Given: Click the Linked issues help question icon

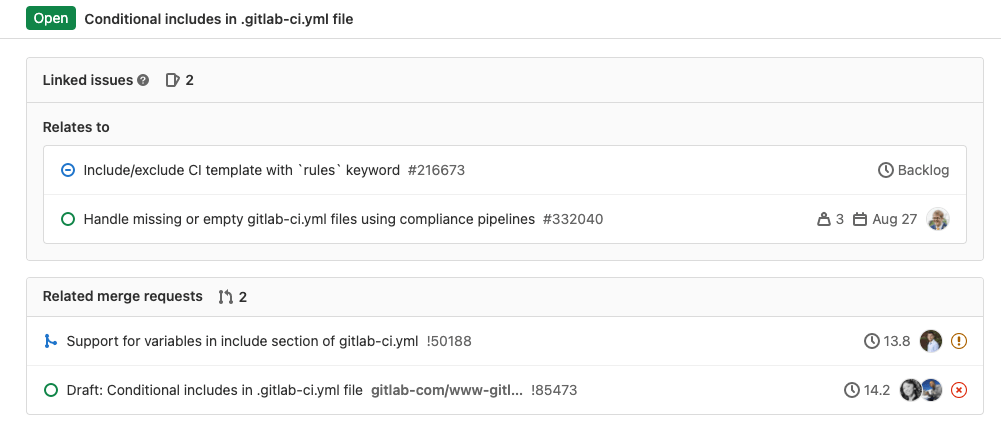Looking at the screenshot, I should coord(143,80).
